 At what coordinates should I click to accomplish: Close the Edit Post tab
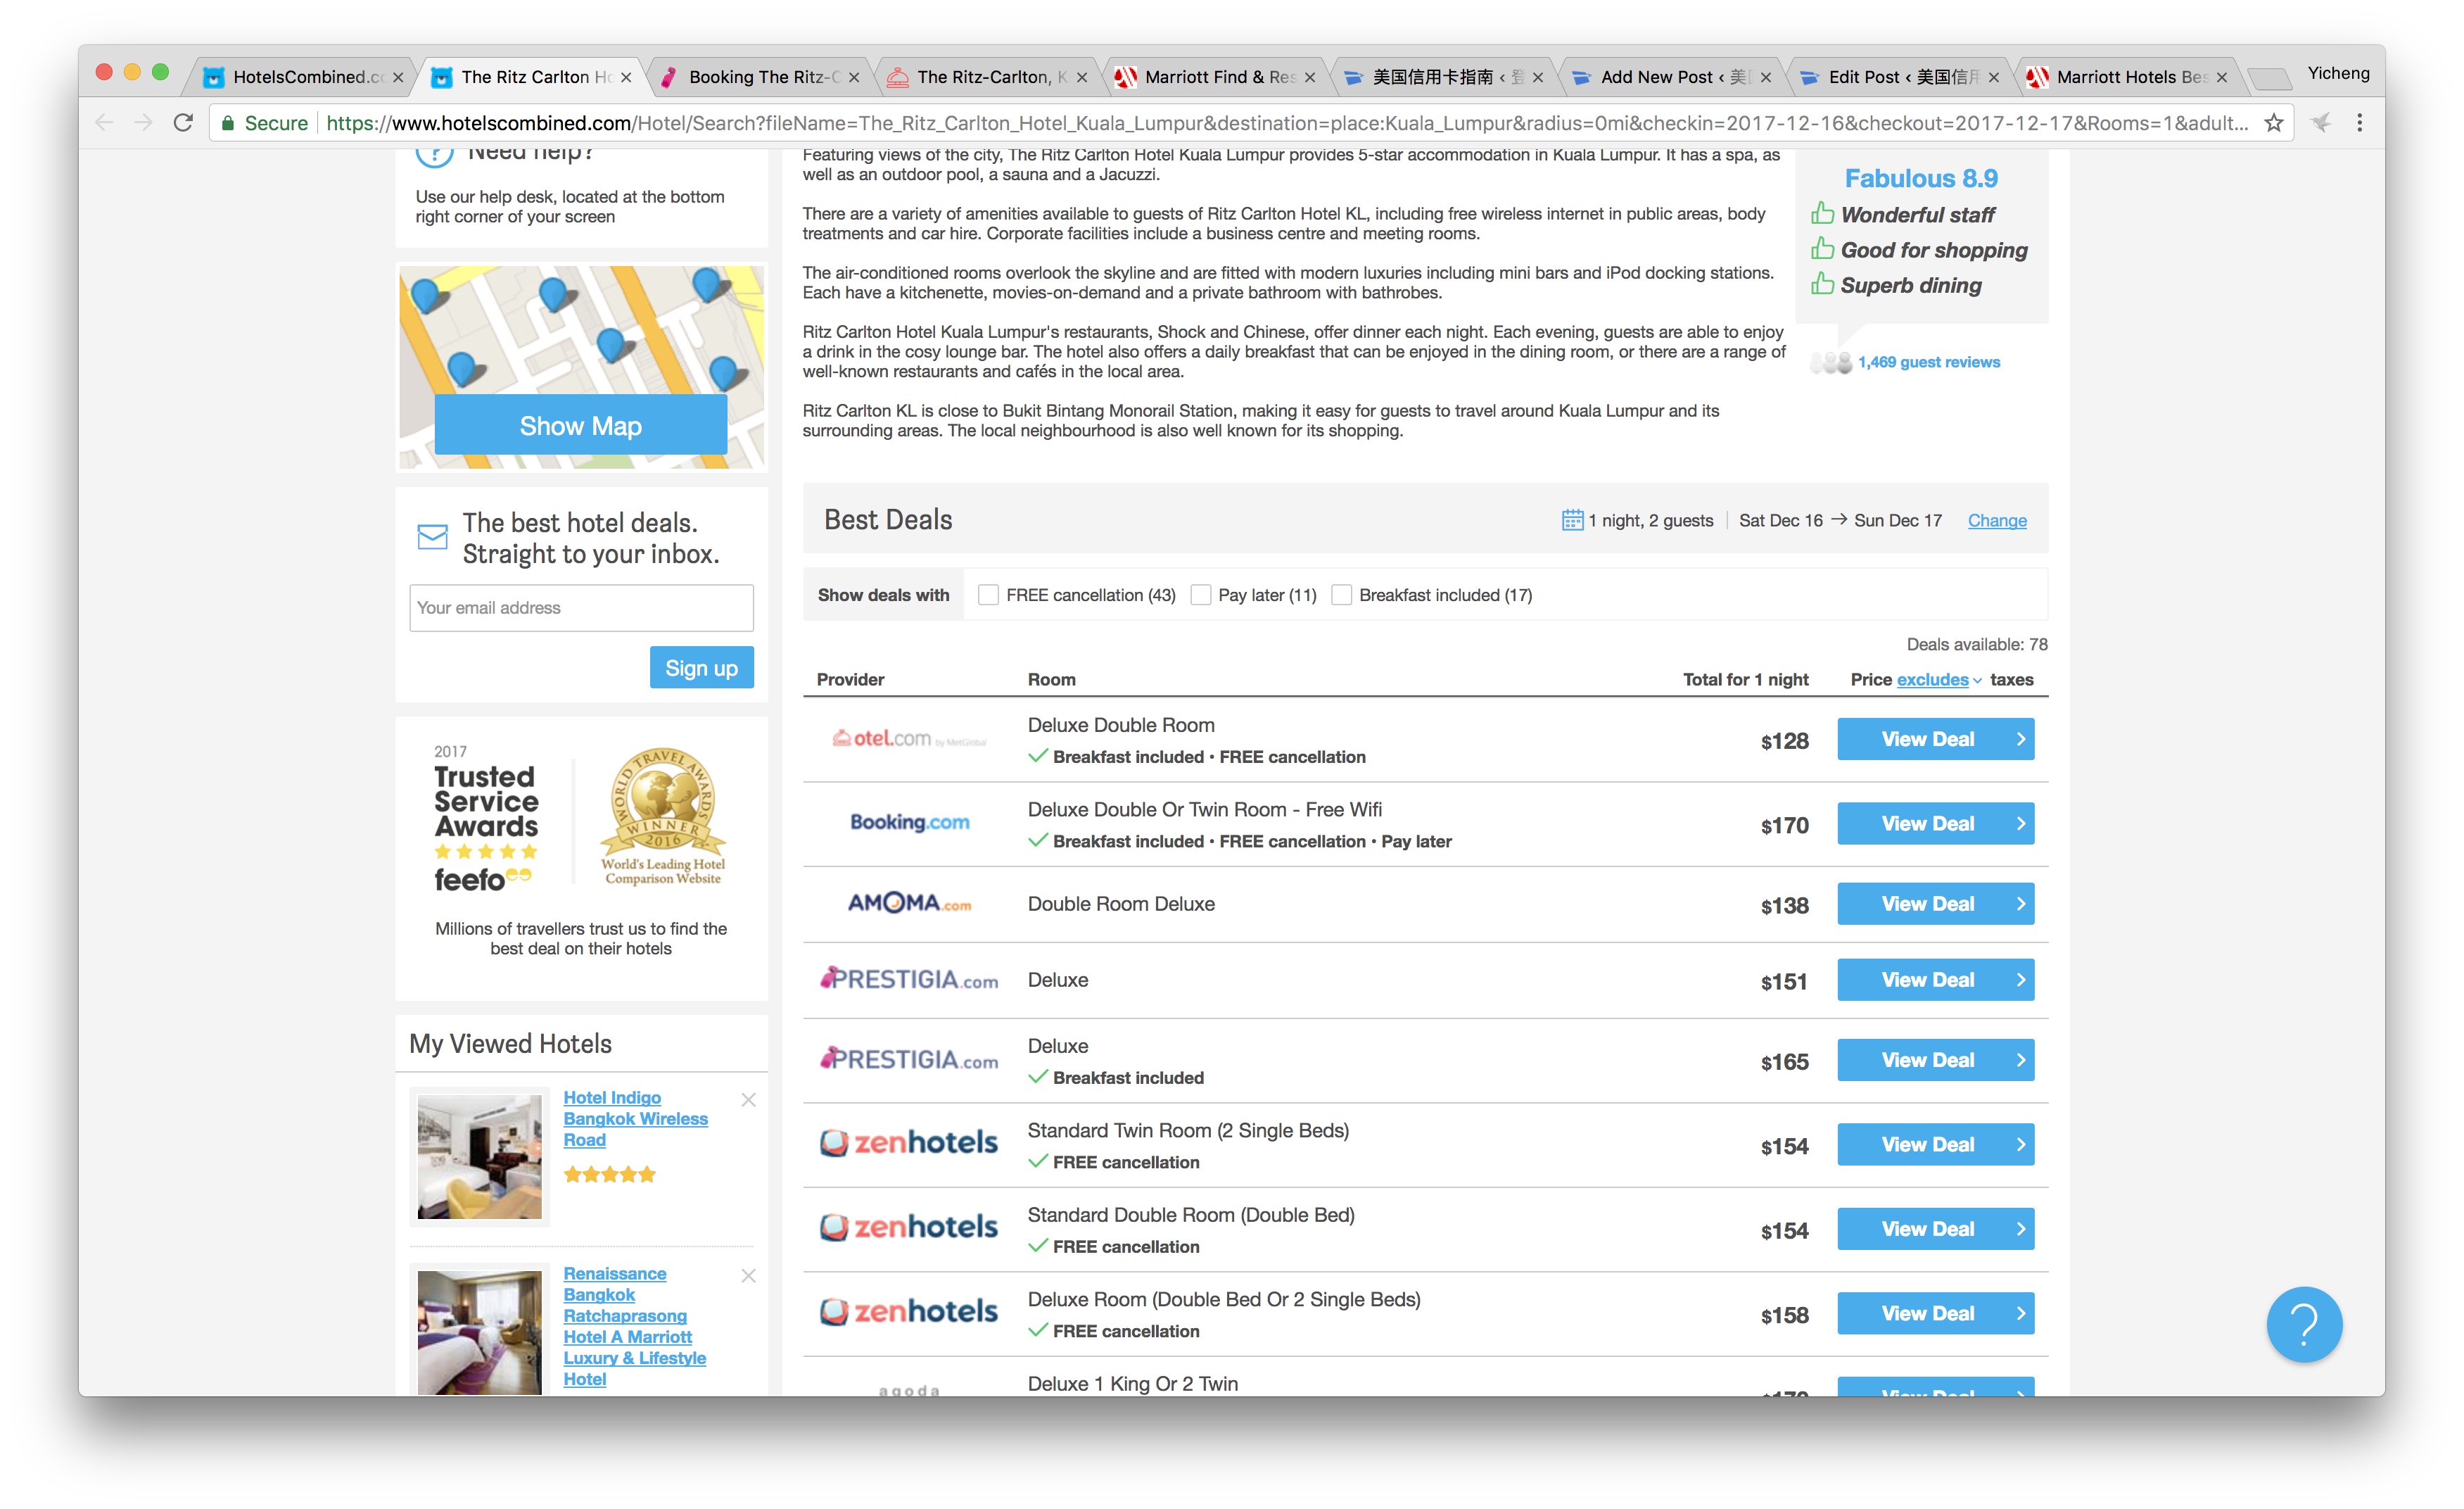[1994, 77]
